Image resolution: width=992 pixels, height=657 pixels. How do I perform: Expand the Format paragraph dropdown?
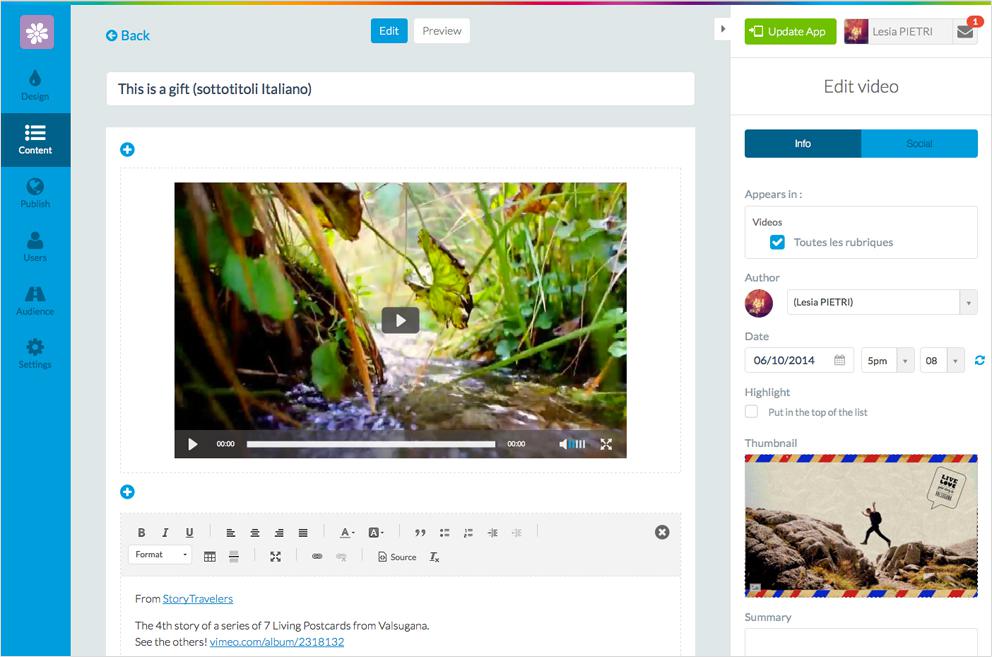tap(160, 555)
